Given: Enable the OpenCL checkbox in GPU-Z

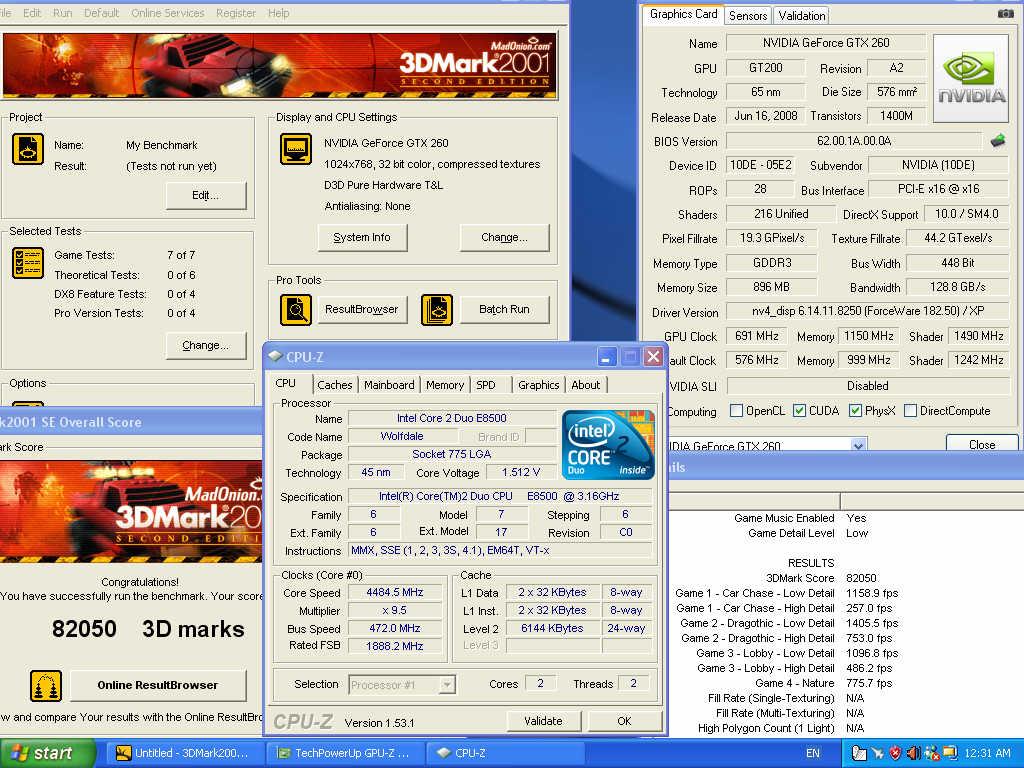Looking at the screenshot, I should (736, 411).
